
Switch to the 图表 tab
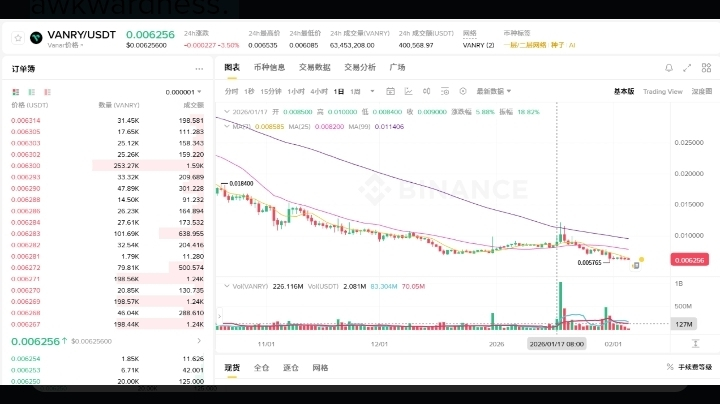point(232,67)
